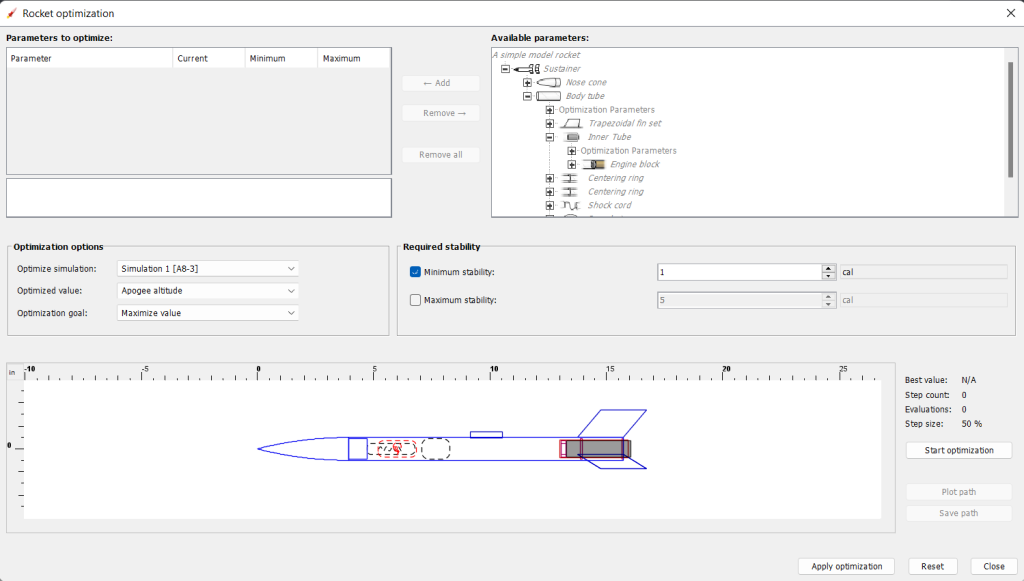
Task: Select the Engine block icon
Action: 593,164
